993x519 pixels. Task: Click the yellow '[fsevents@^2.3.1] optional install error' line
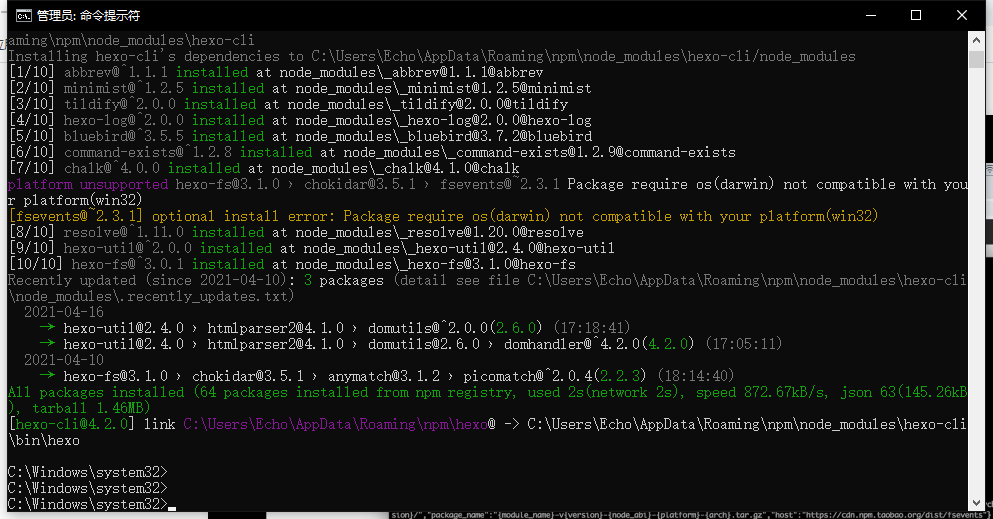pos(443,216)
